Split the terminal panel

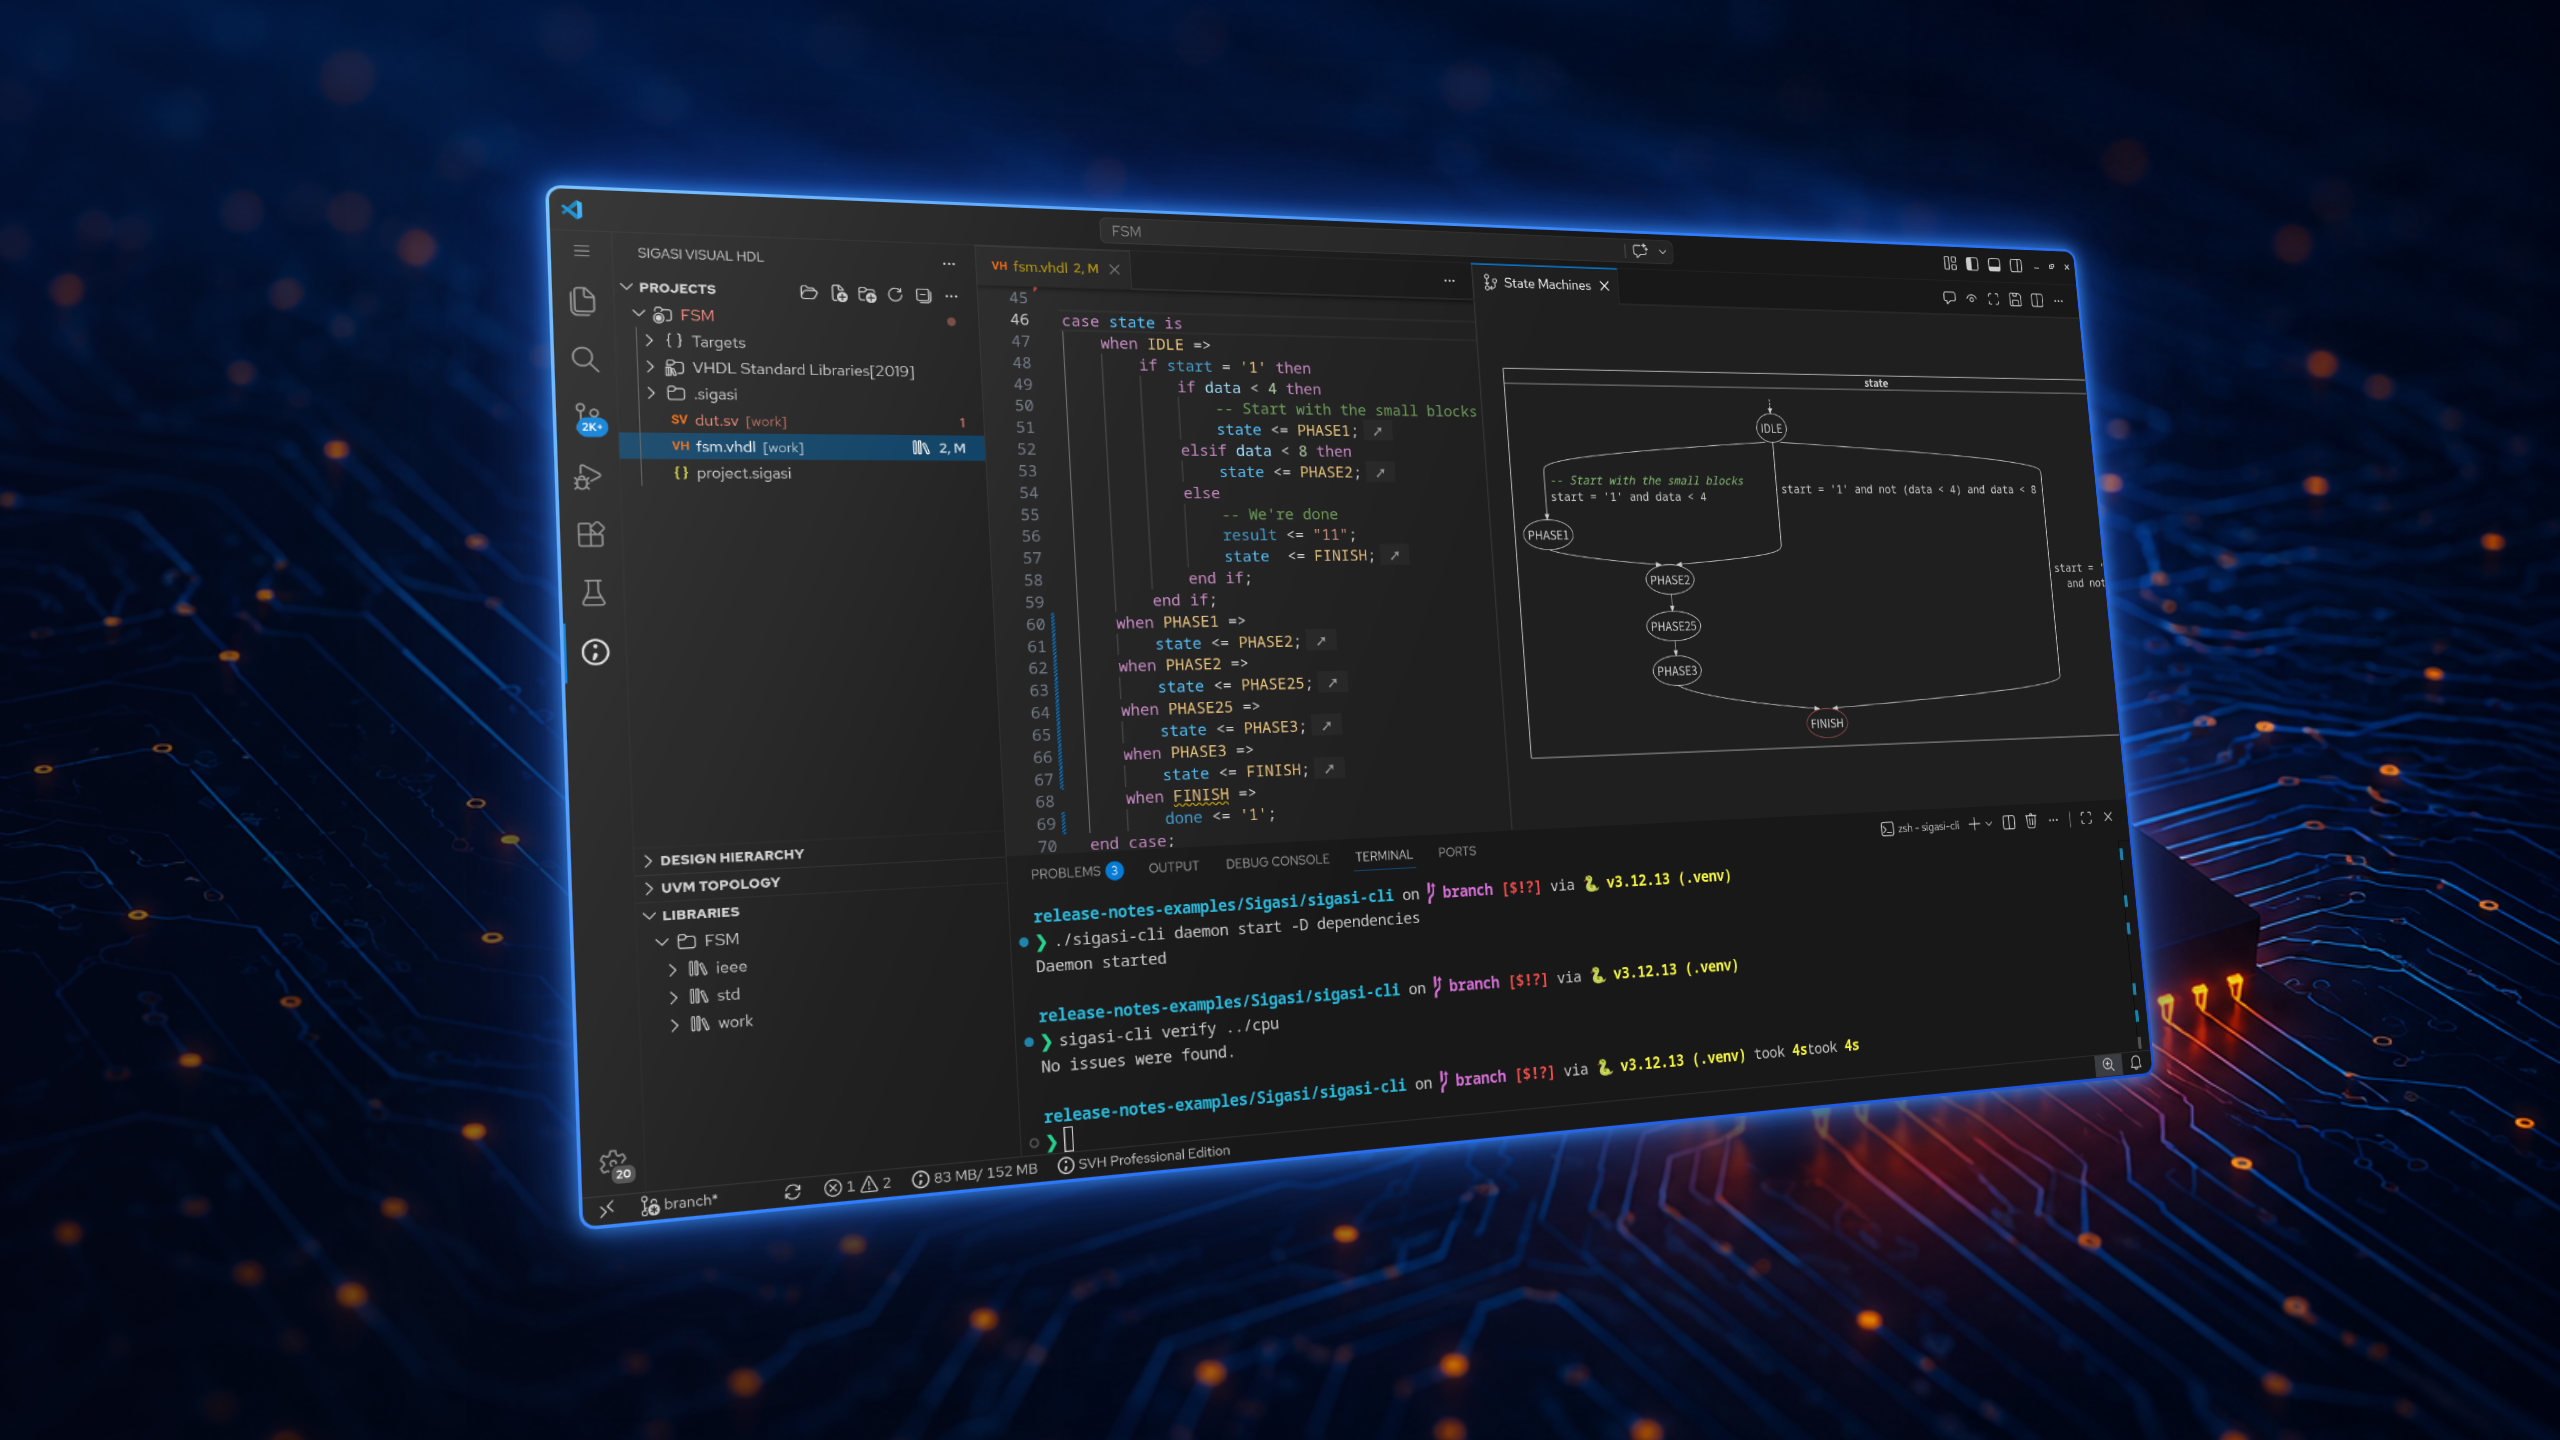pos(2009,822)
